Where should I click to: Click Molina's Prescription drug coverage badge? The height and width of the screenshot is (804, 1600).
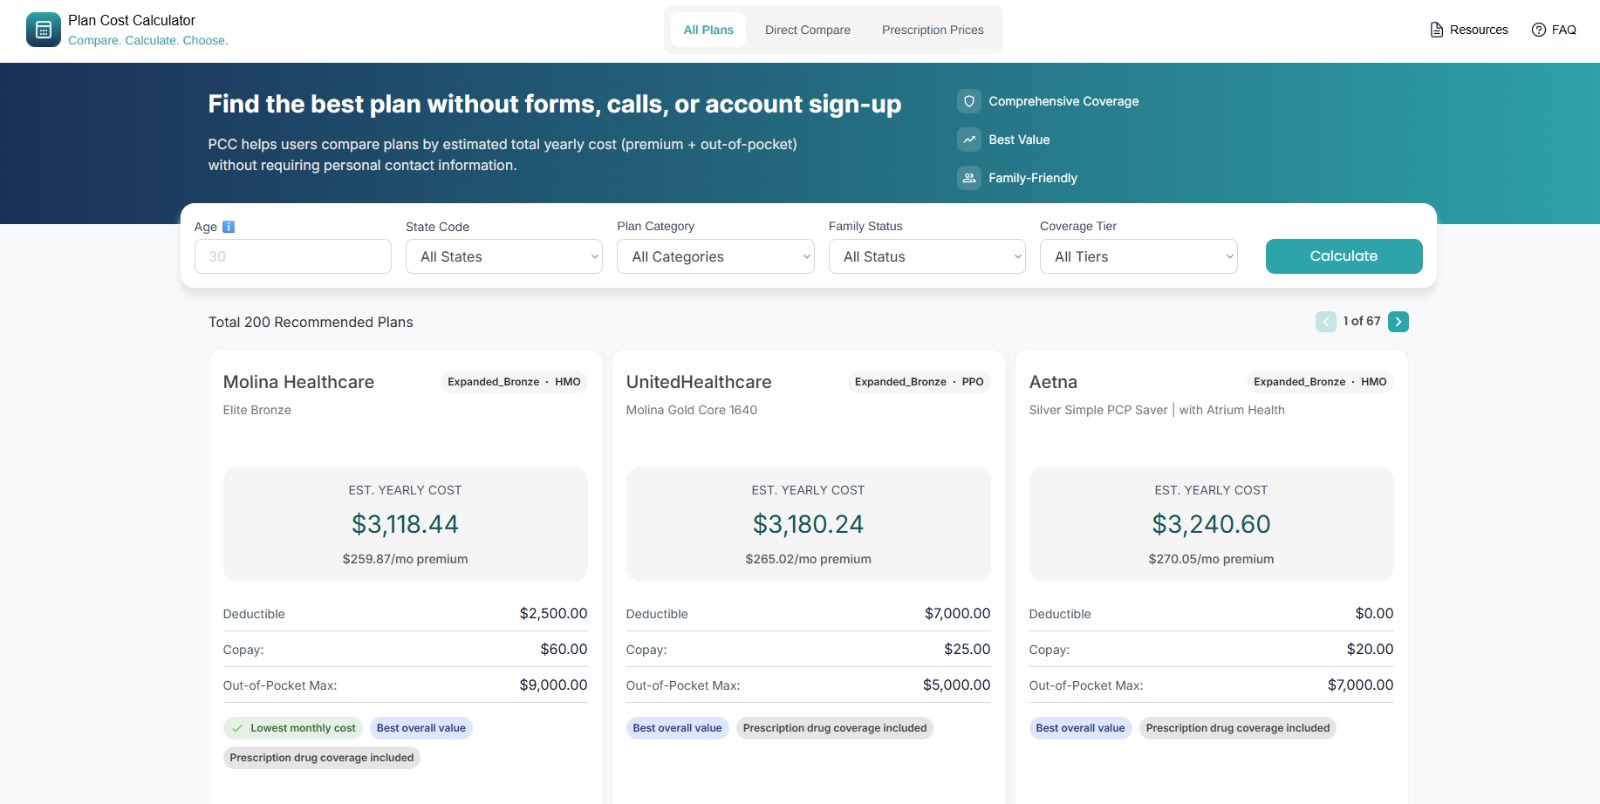(322, 758)
